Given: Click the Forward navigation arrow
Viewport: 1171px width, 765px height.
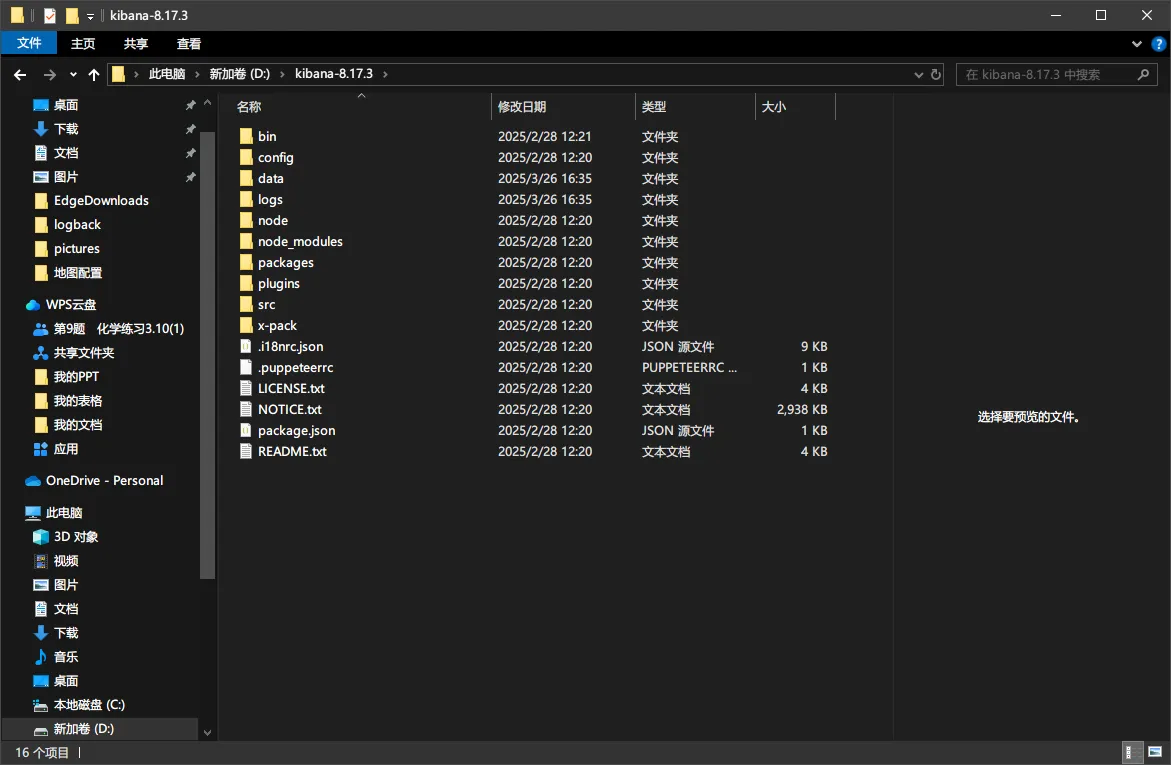Looking at the screenshot, I should click(49, 75).
